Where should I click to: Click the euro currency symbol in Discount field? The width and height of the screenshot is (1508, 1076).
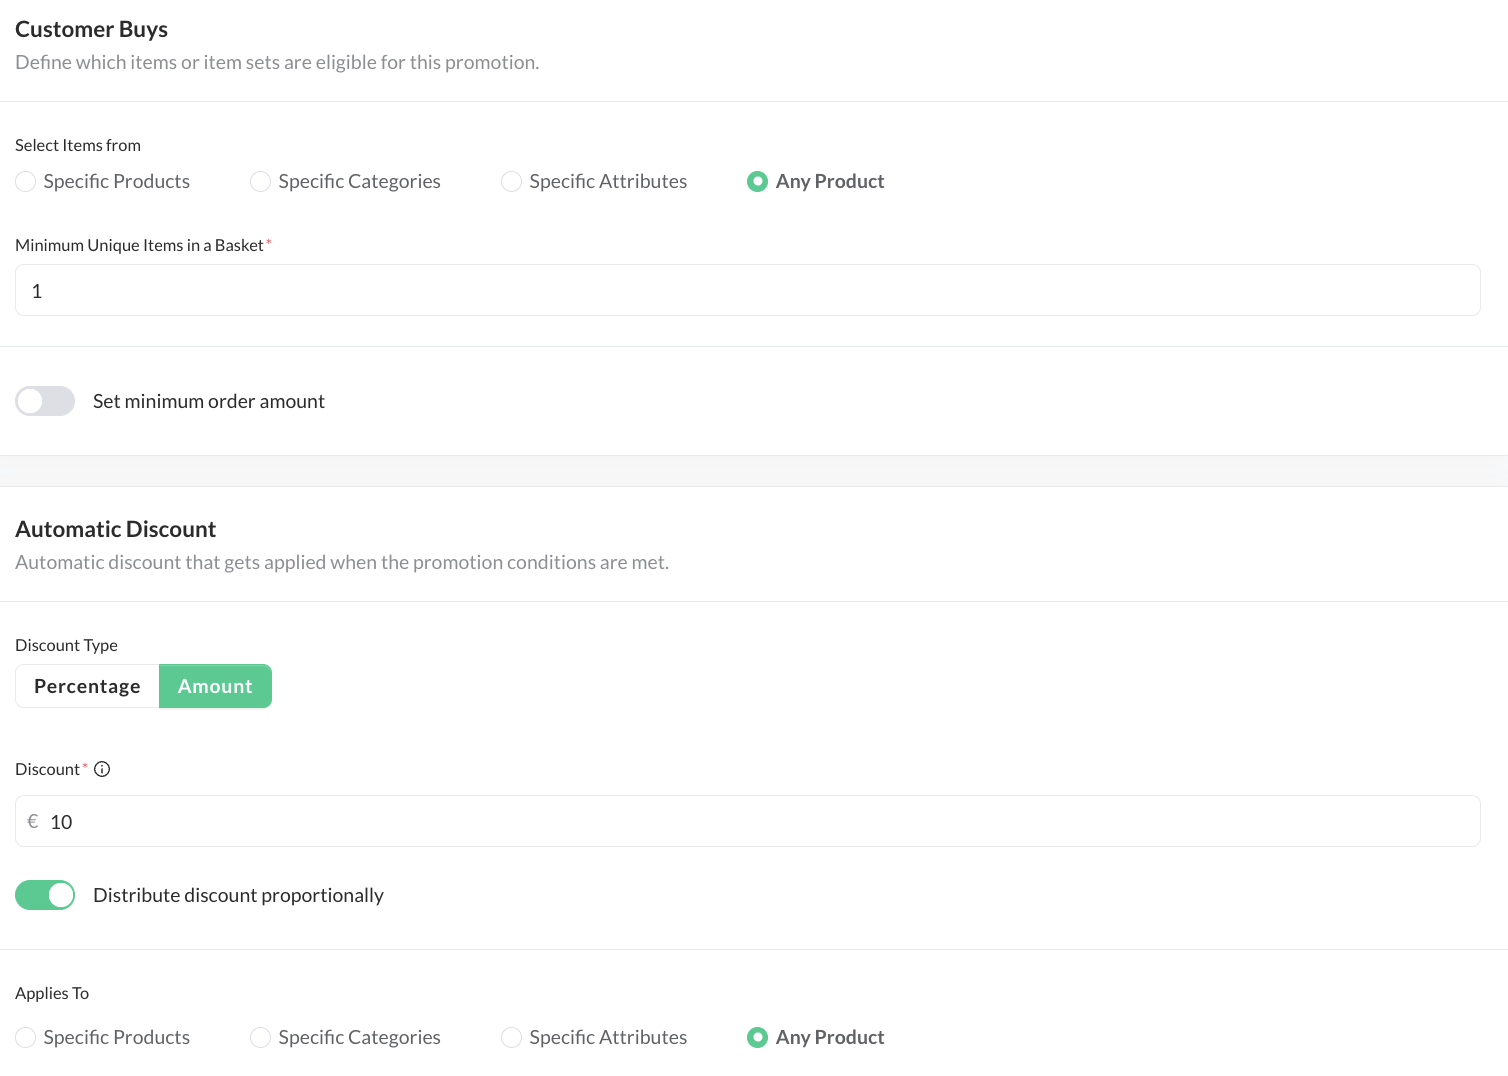click(33, 822)
